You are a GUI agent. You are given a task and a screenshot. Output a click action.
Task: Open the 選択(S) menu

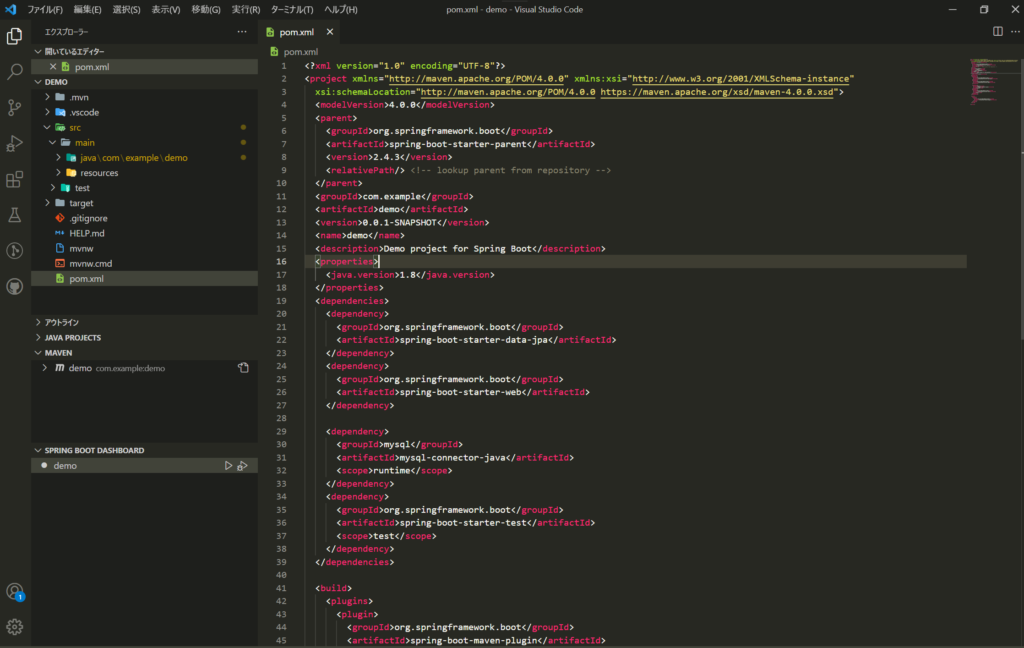(x=126, y=10)
